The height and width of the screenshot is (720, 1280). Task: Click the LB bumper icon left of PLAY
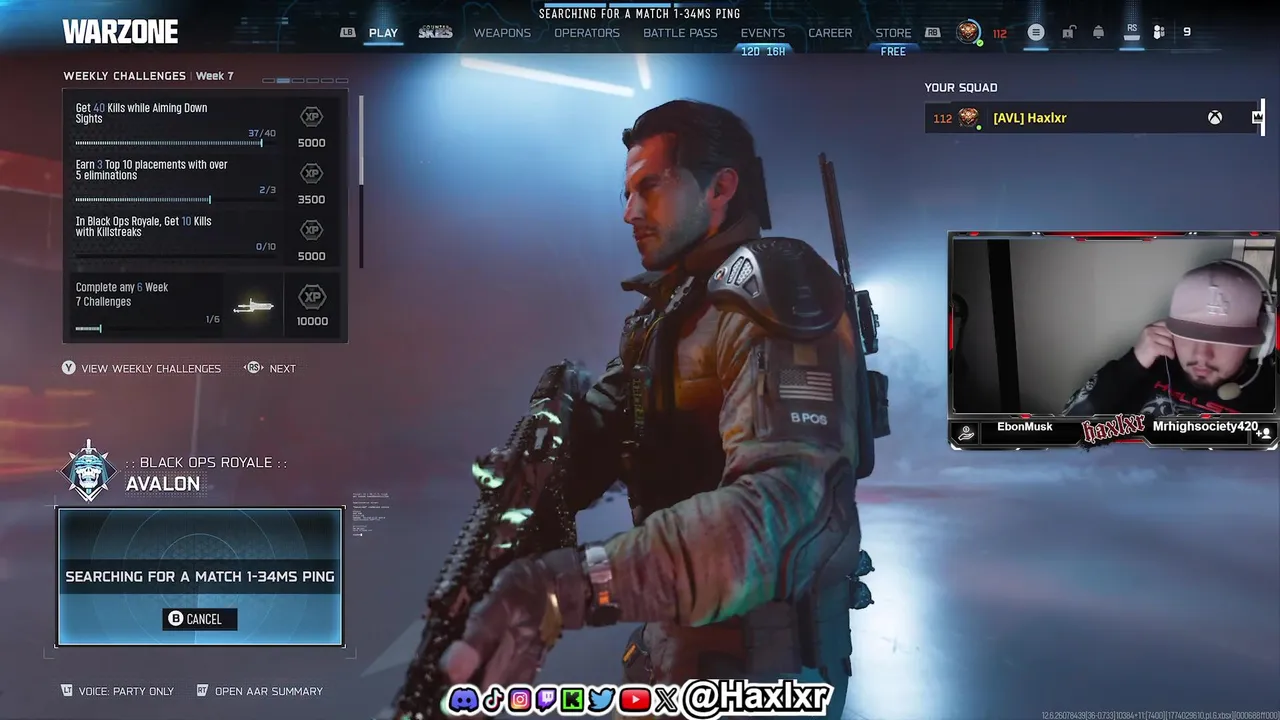pos(347,32)
